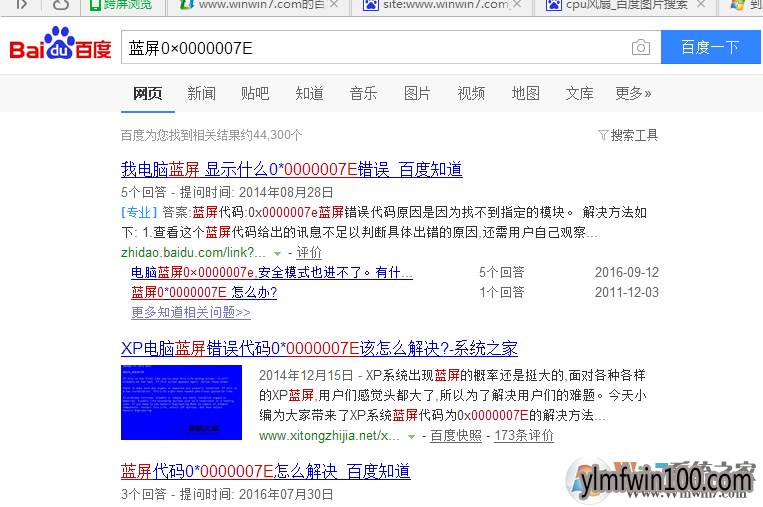This screenshot has width=763, height=507.
Task: Open XP电脑蓝屏错误代码0*0000007E result
Action: point(319,348)
